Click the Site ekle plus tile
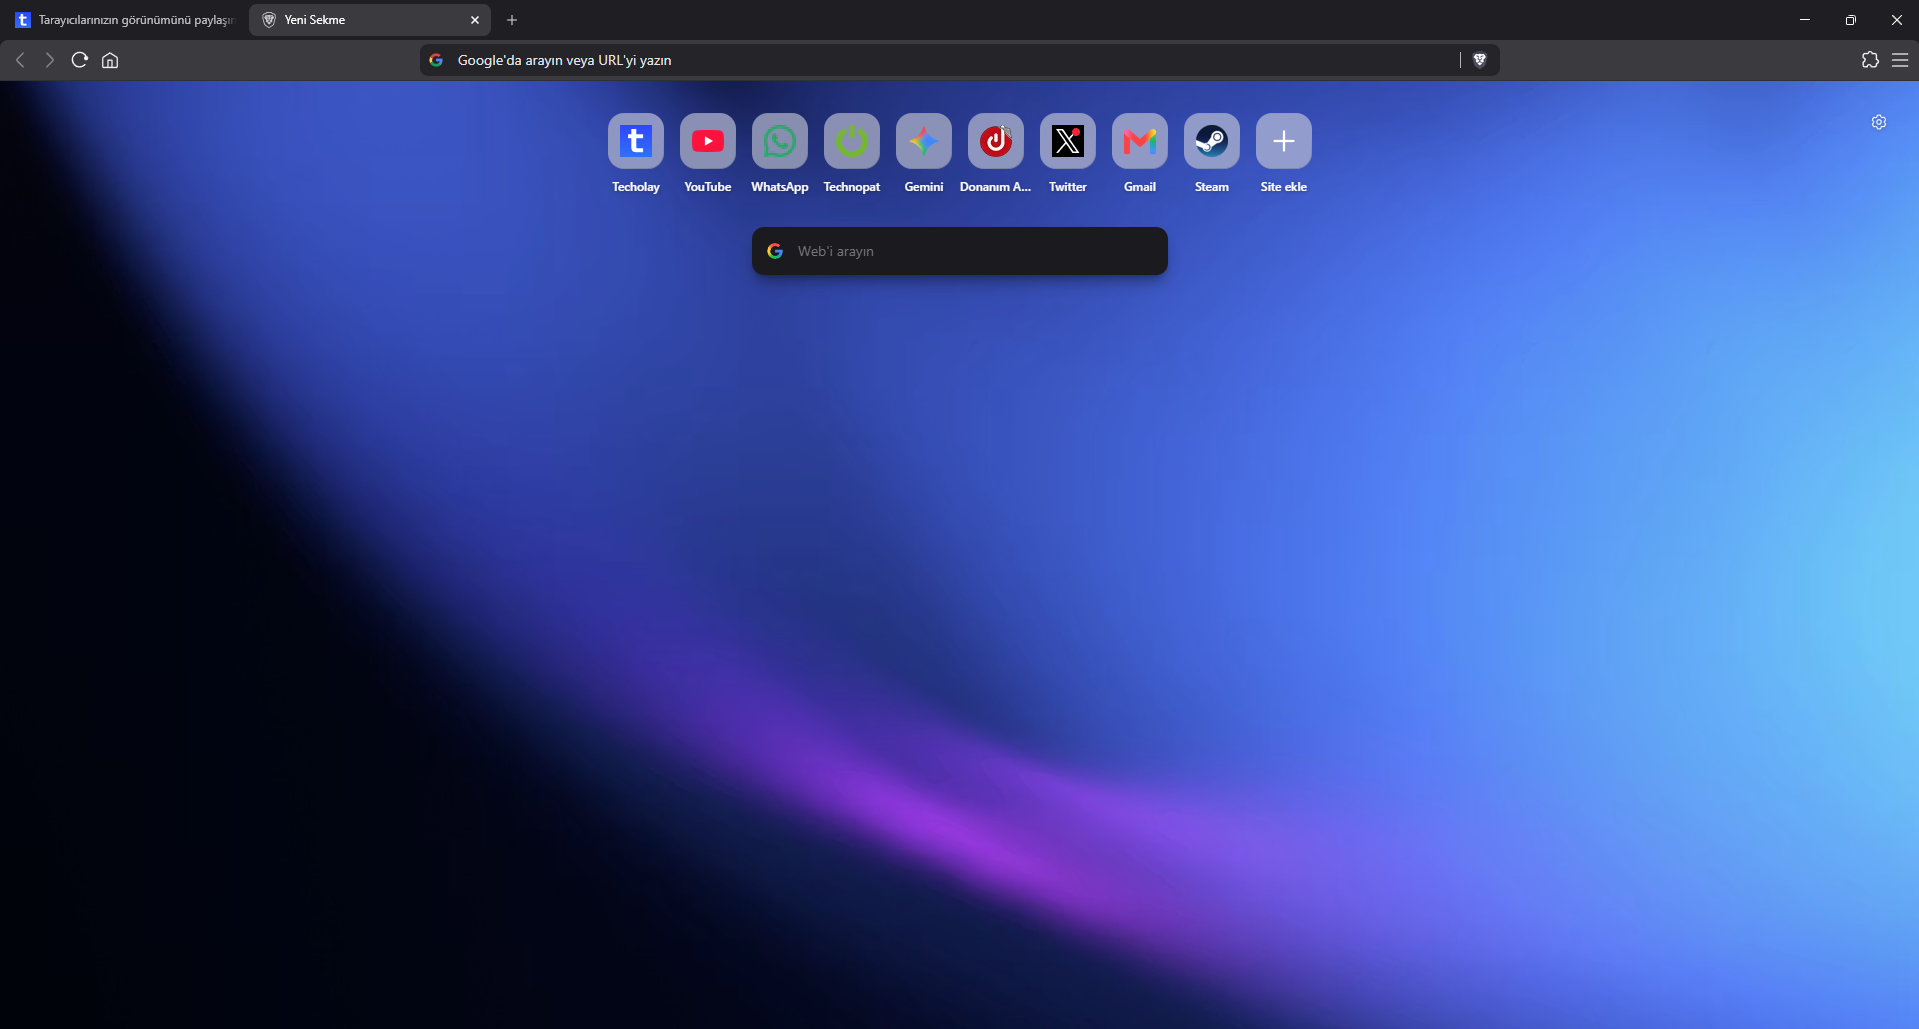This screenshot has width=1919, height=1029. [1284, 141]
